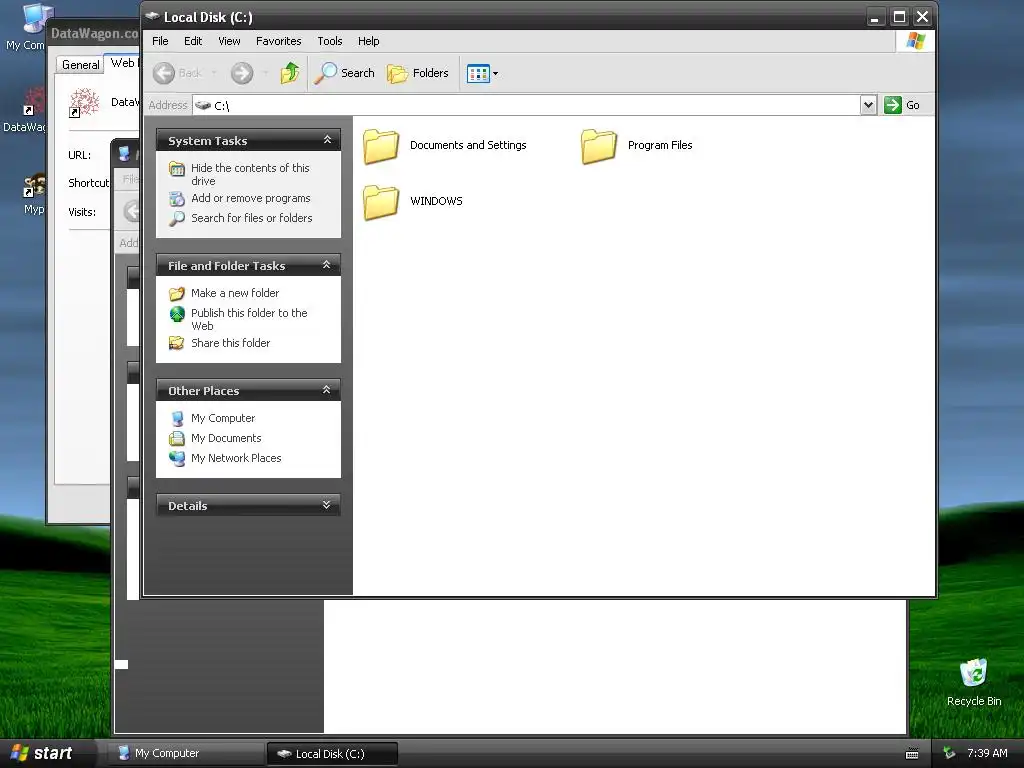Click the new folder icon

[x=177, y=294]
